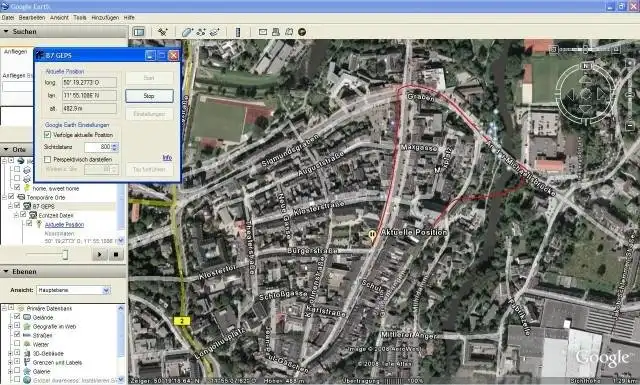This screenshot has width=640, height=385.
Task: Click the center button of the navigation ring
Action: 586,95
